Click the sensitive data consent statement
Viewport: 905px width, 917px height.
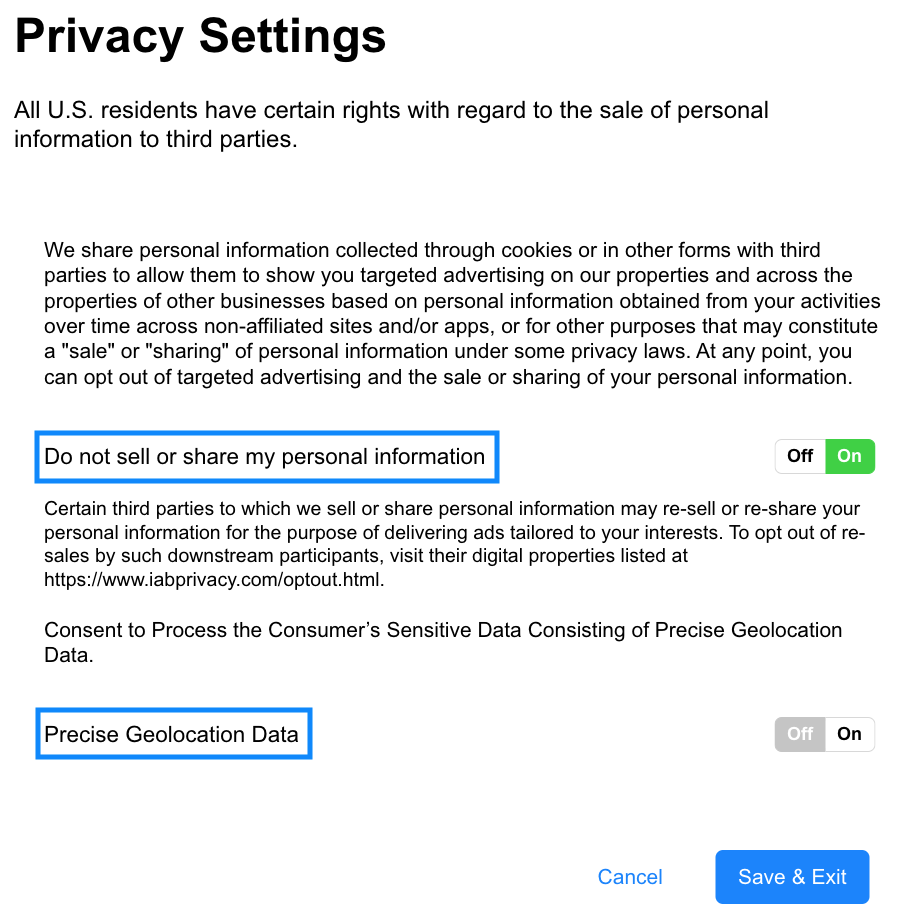[443, 642]
